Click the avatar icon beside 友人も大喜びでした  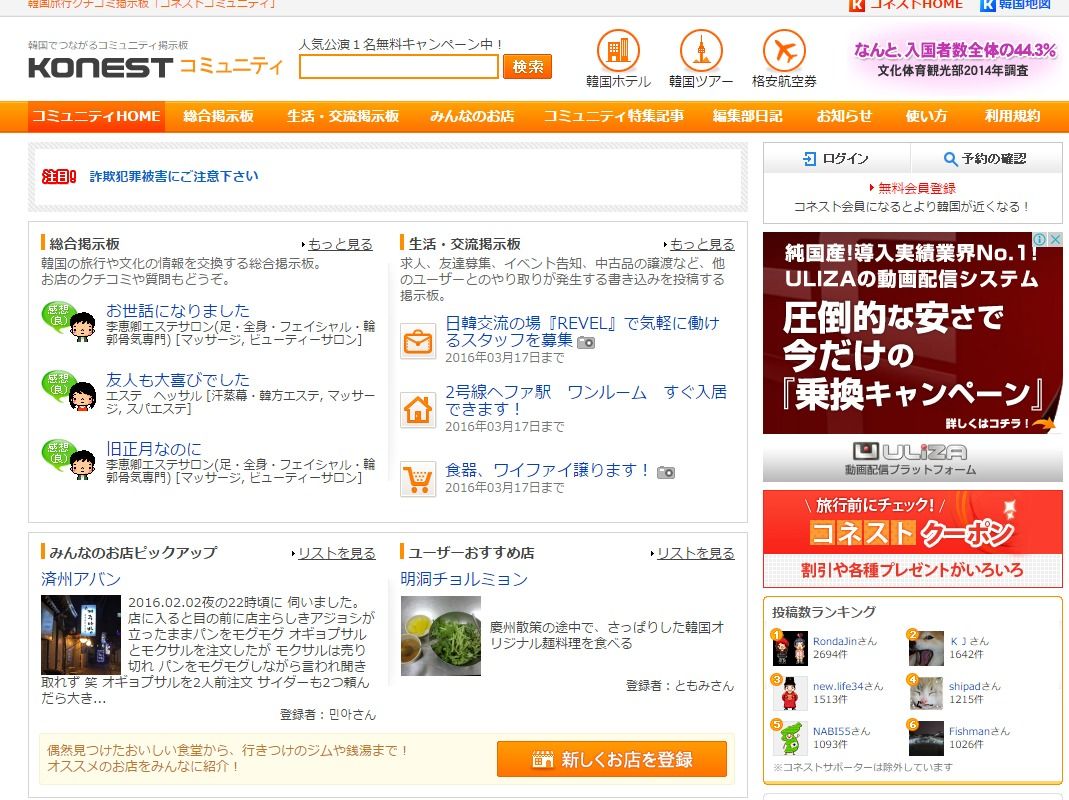coord(69,391)
